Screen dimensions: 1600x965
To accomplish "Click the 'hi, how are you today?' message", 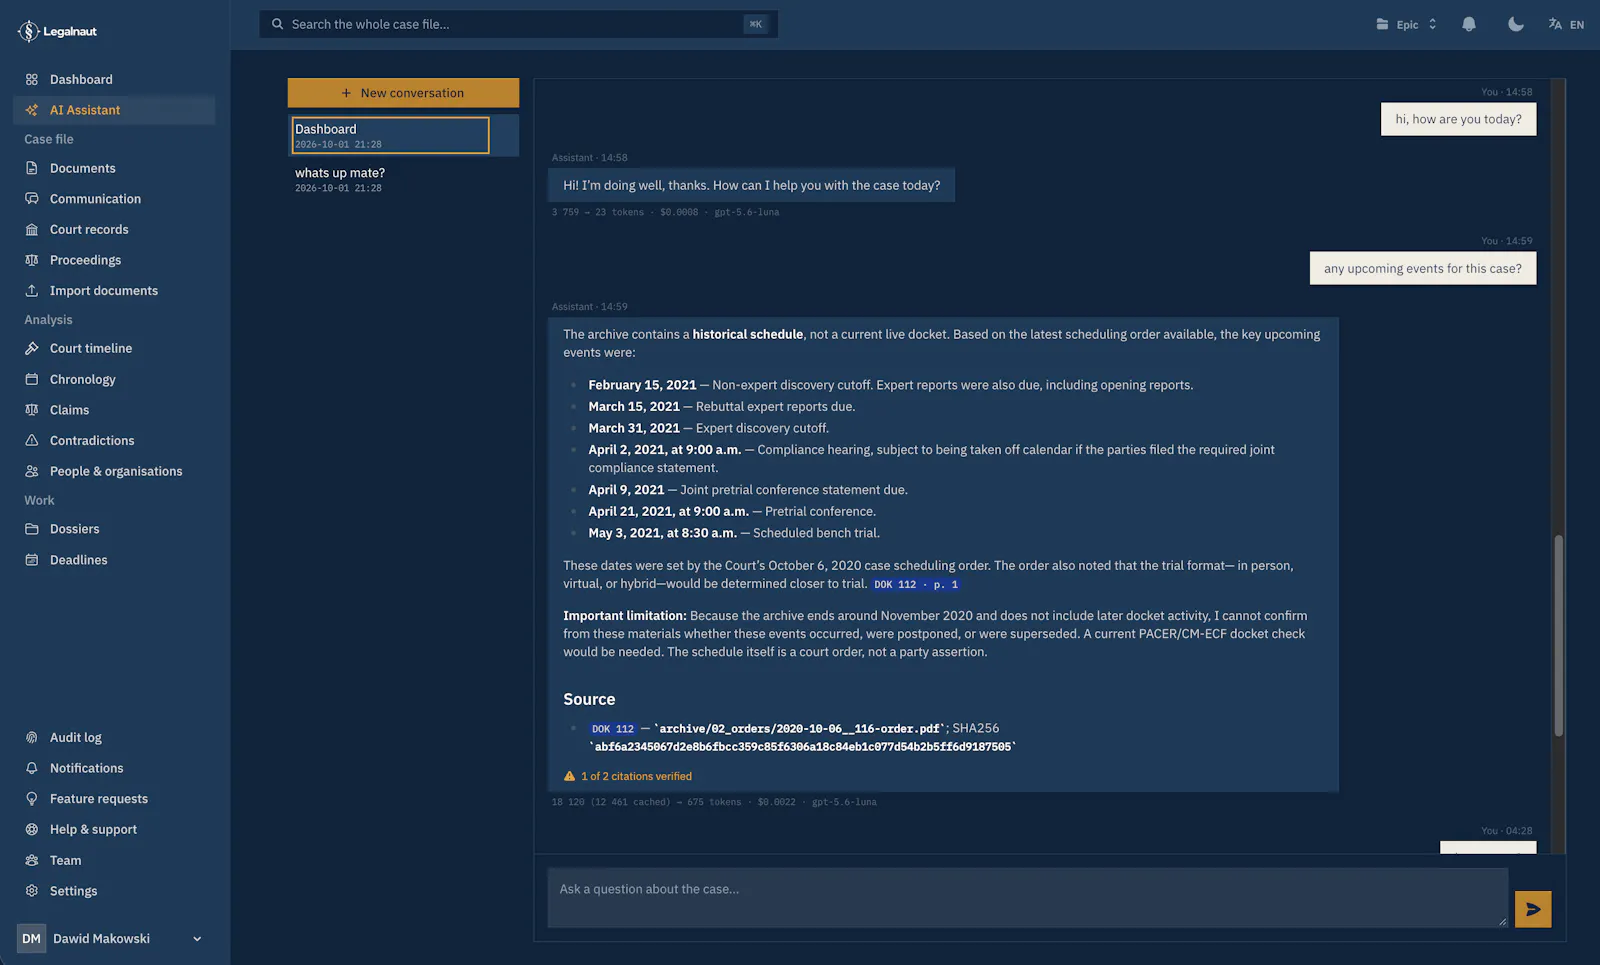I will [x=1458, y=119].
